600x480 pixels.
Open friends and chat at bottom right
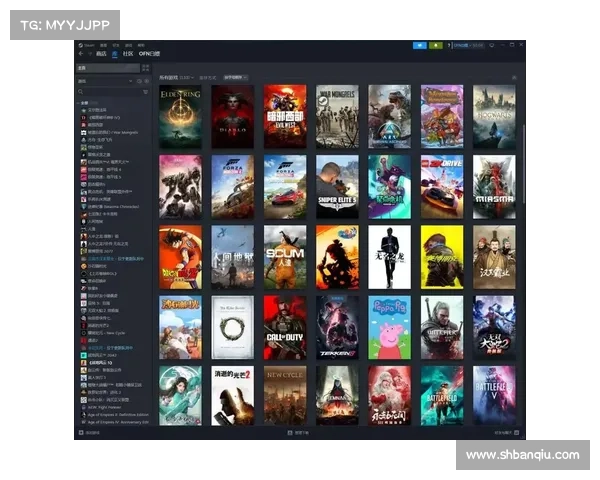coord(507,433)
